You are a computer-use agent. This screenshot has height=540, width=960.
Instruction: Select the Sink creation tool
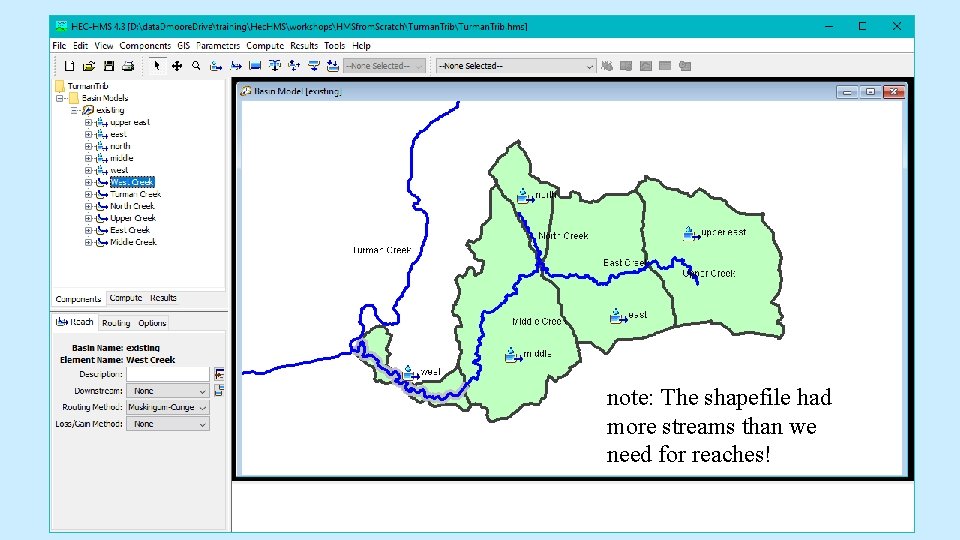point(332,66)
